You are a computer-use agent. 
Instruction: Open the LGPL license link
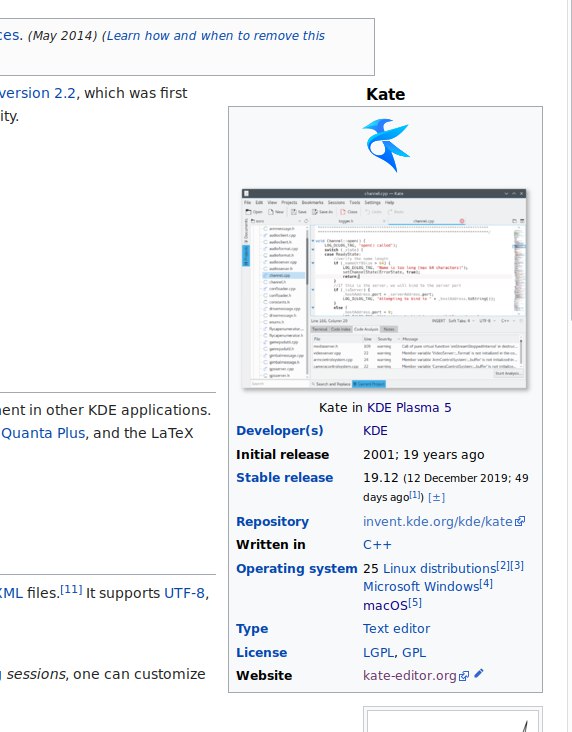click(378, 653)
